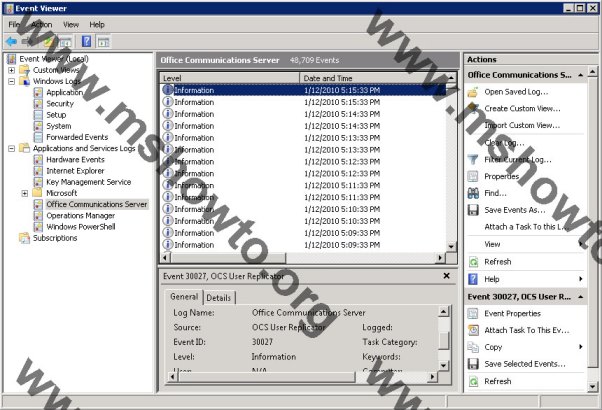Image resolution: width=602 pixels, height=410 pixels.
Task: Open Operations Manager log
Action: pyautogui.click(x=81, y=215)
